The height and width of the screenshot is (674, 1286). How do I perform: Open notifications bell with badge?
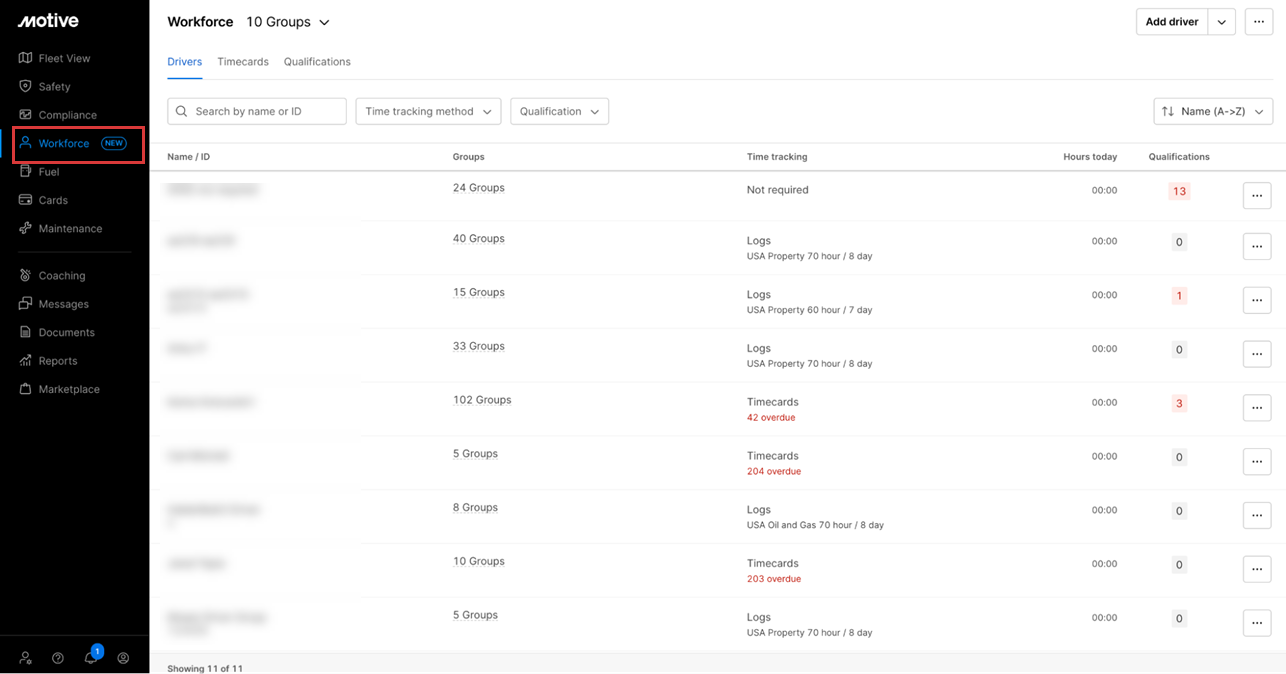tap(91, 656)
